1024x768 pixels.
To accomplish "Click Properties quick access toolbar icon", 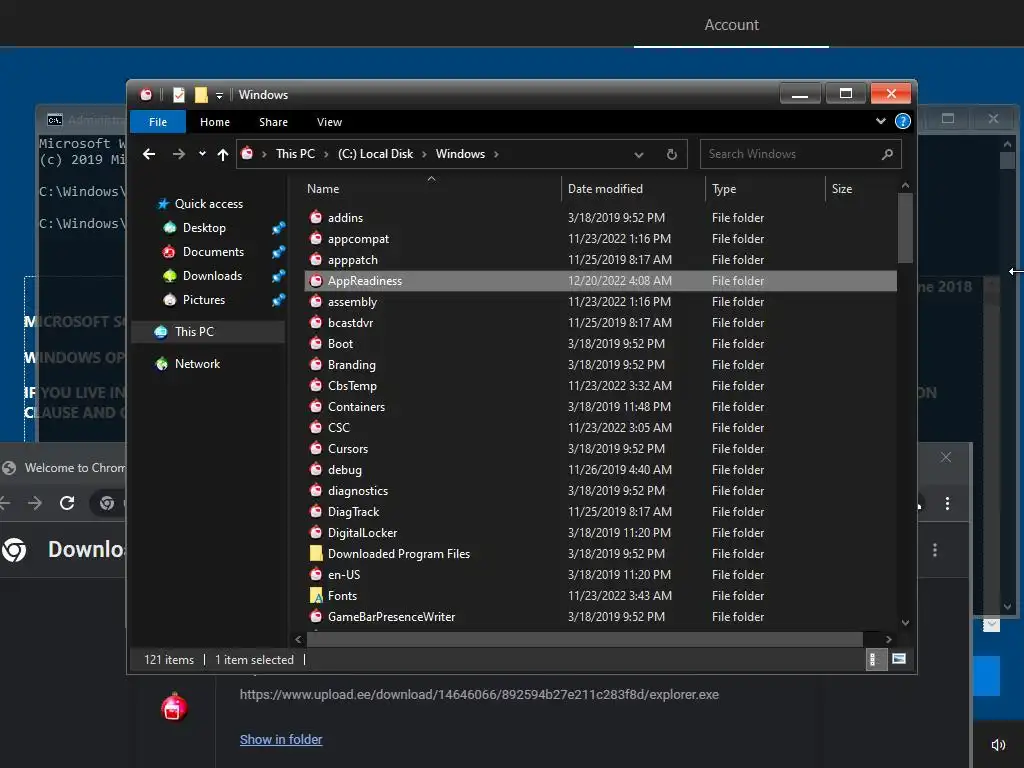I will click(178, 95).
